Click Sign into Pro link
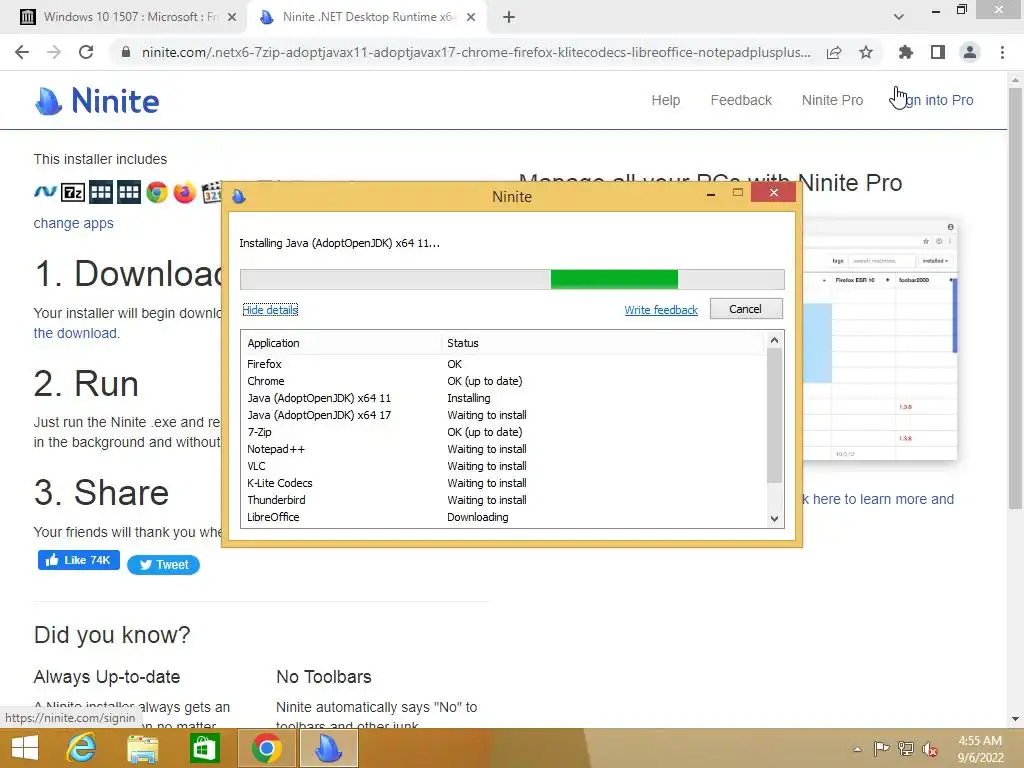The width and height of the screenshot is (1024, 768). click(933, 101)
